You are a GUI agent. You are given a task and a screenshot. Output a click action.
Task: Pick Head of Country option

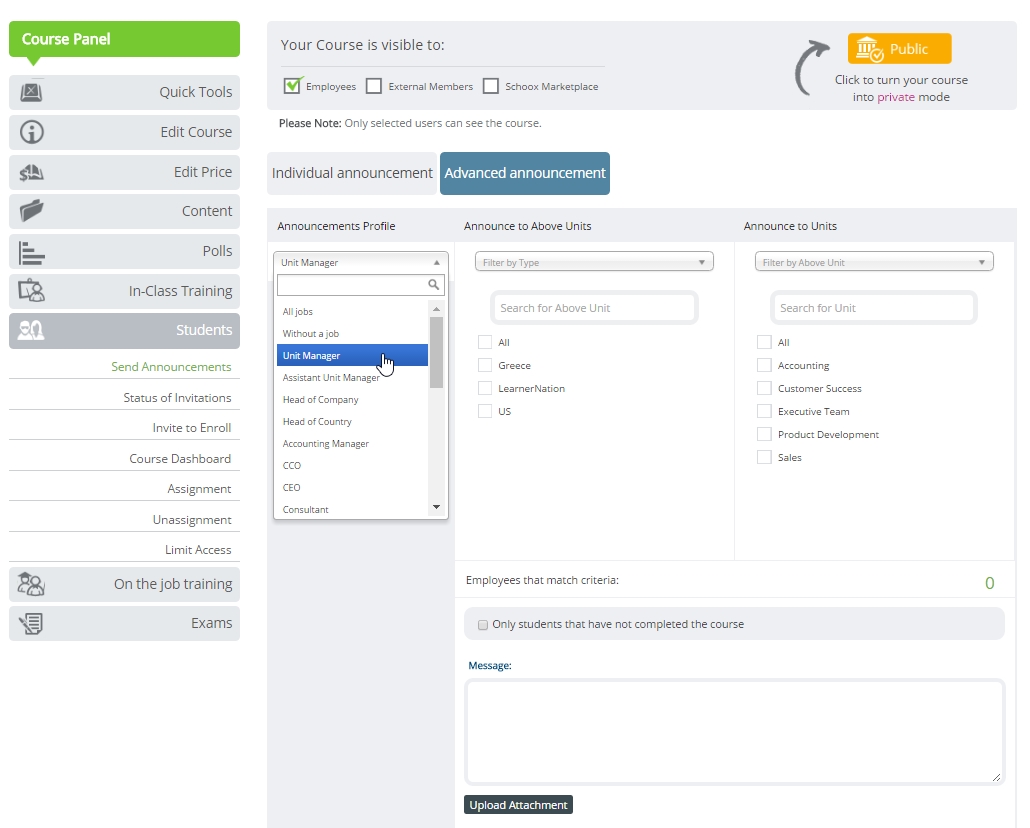[352, 422]
